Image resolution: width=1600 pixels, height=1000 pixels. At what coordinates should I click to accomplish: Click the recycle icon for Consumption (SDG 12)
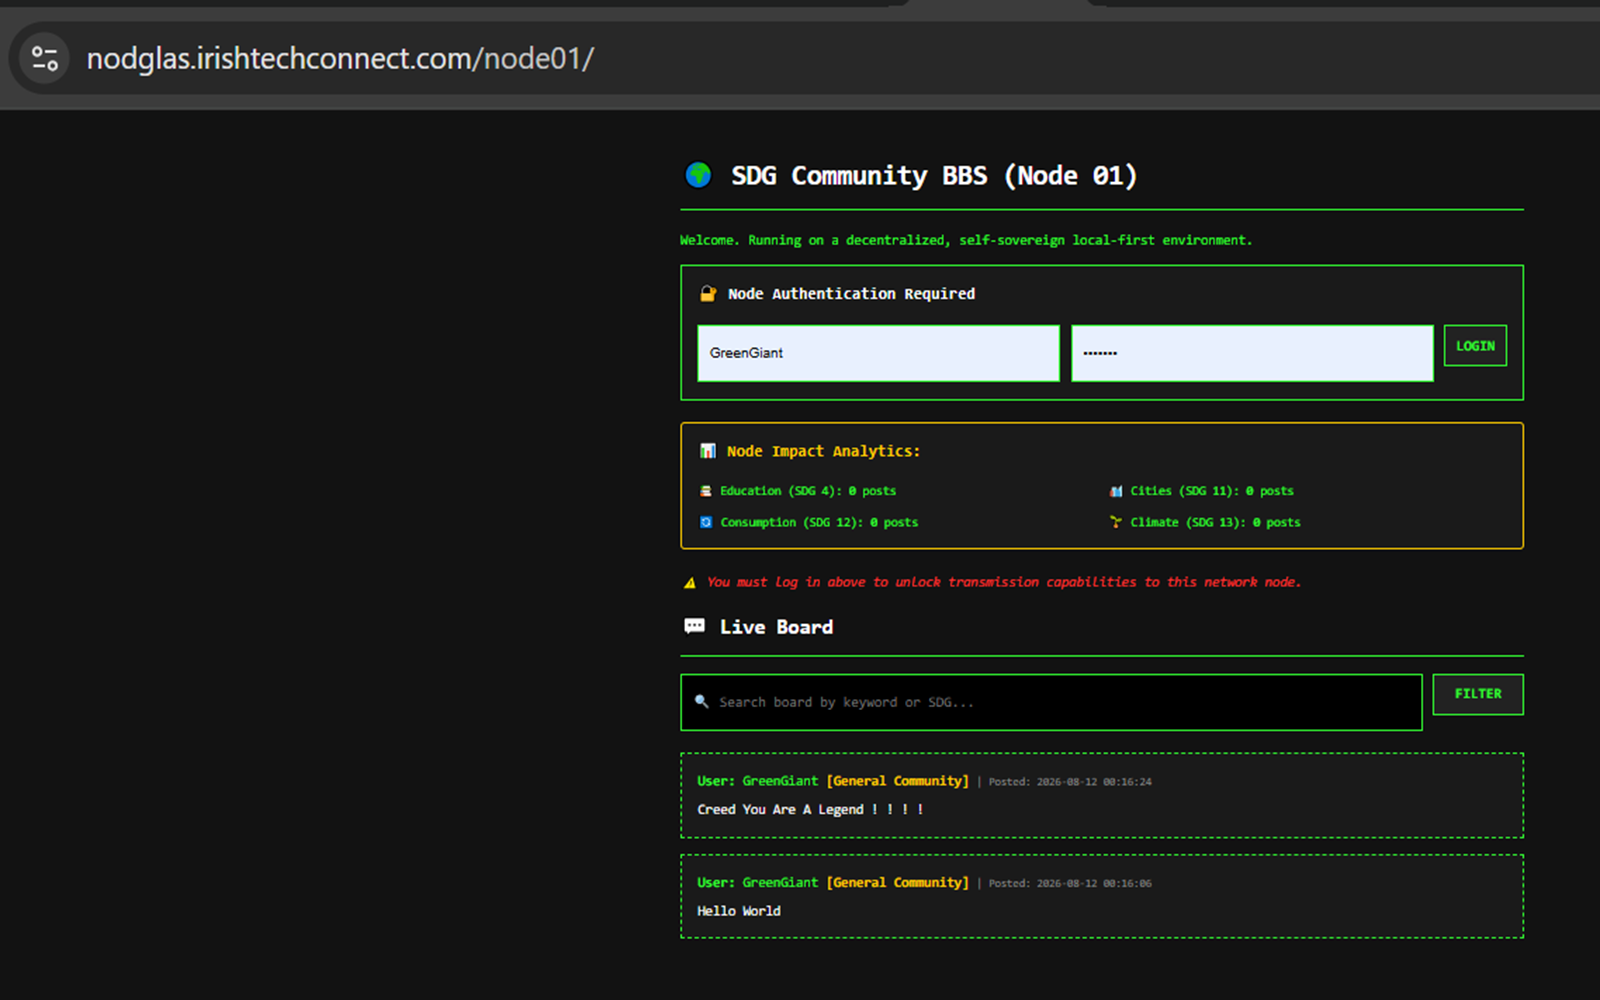tap(706, 522)
